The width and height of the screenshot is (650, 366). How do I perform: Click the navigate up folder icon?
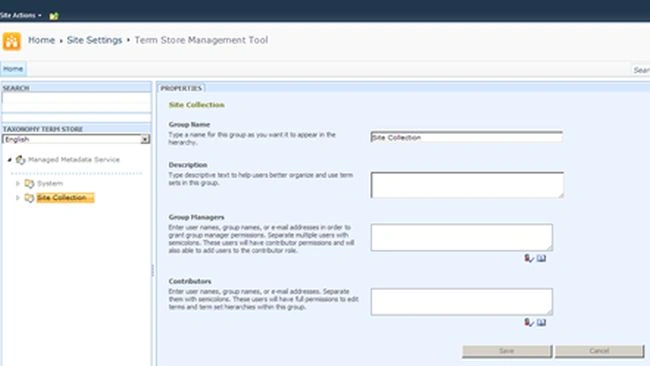pyautogui.click(x=54, y=16)
